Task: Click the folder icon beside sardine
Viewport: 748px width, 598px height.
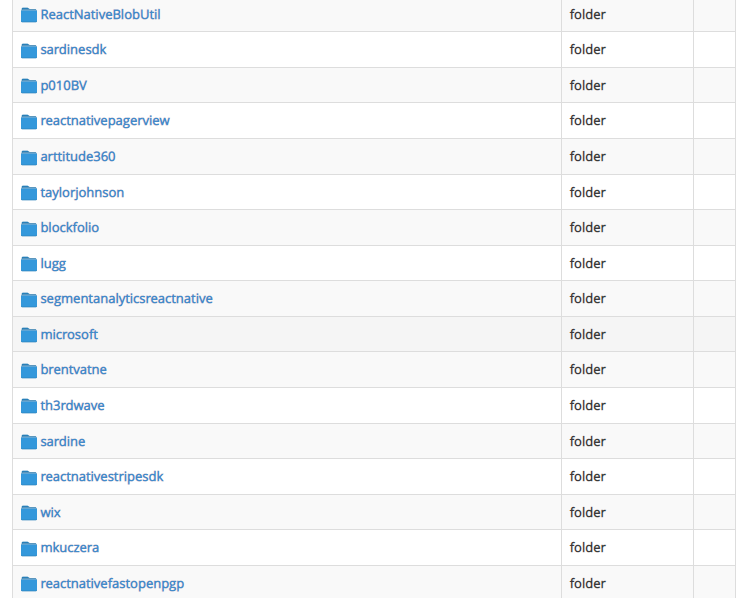Action: click(x=29, y=442)
